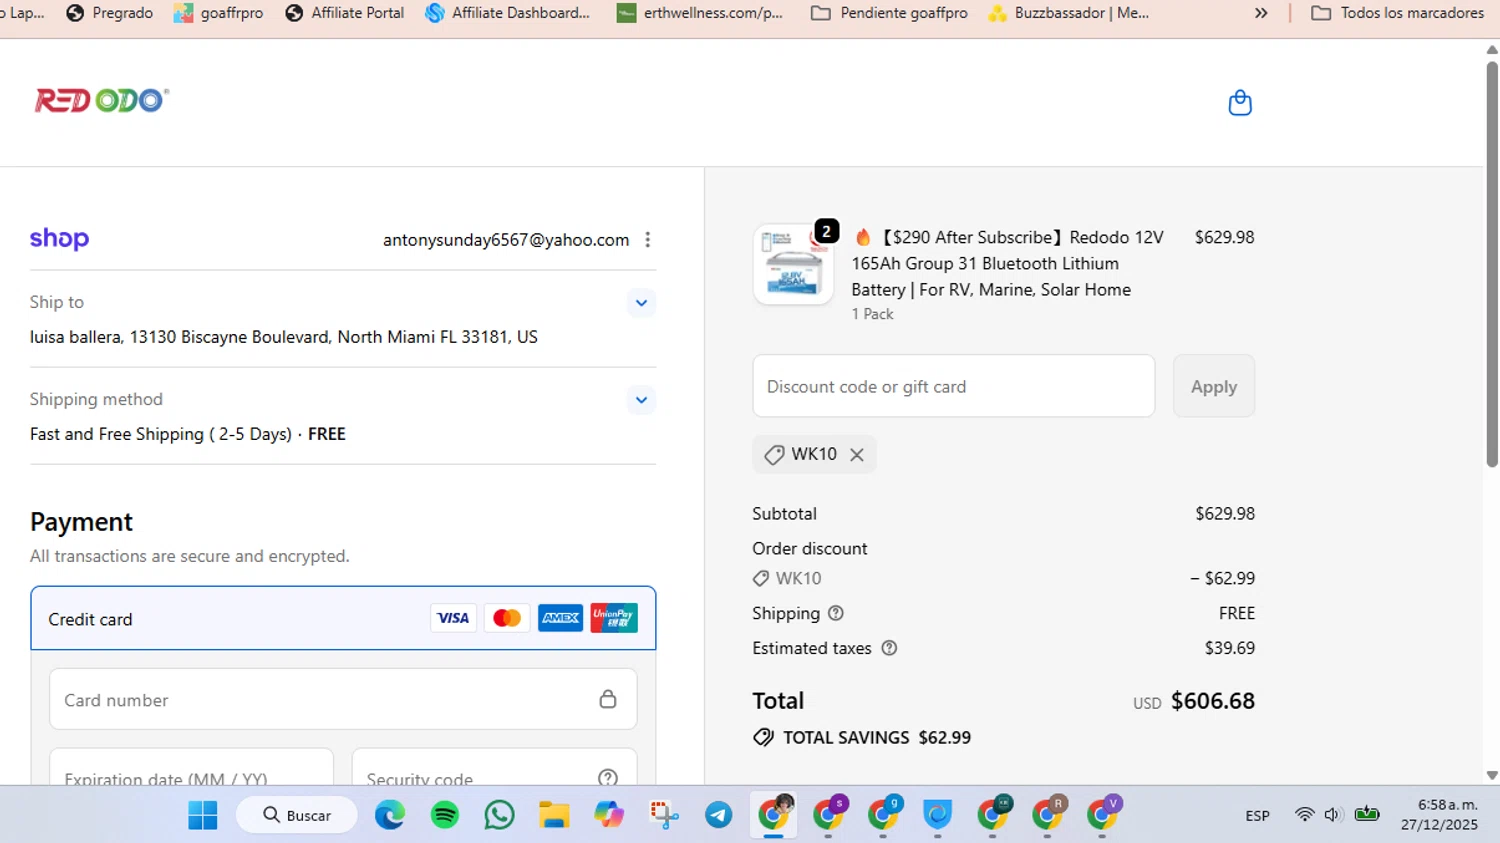This screenshot has height=843, width=1500.
Task: Open the Pregrado bookmark
Action: pos(110,13)
